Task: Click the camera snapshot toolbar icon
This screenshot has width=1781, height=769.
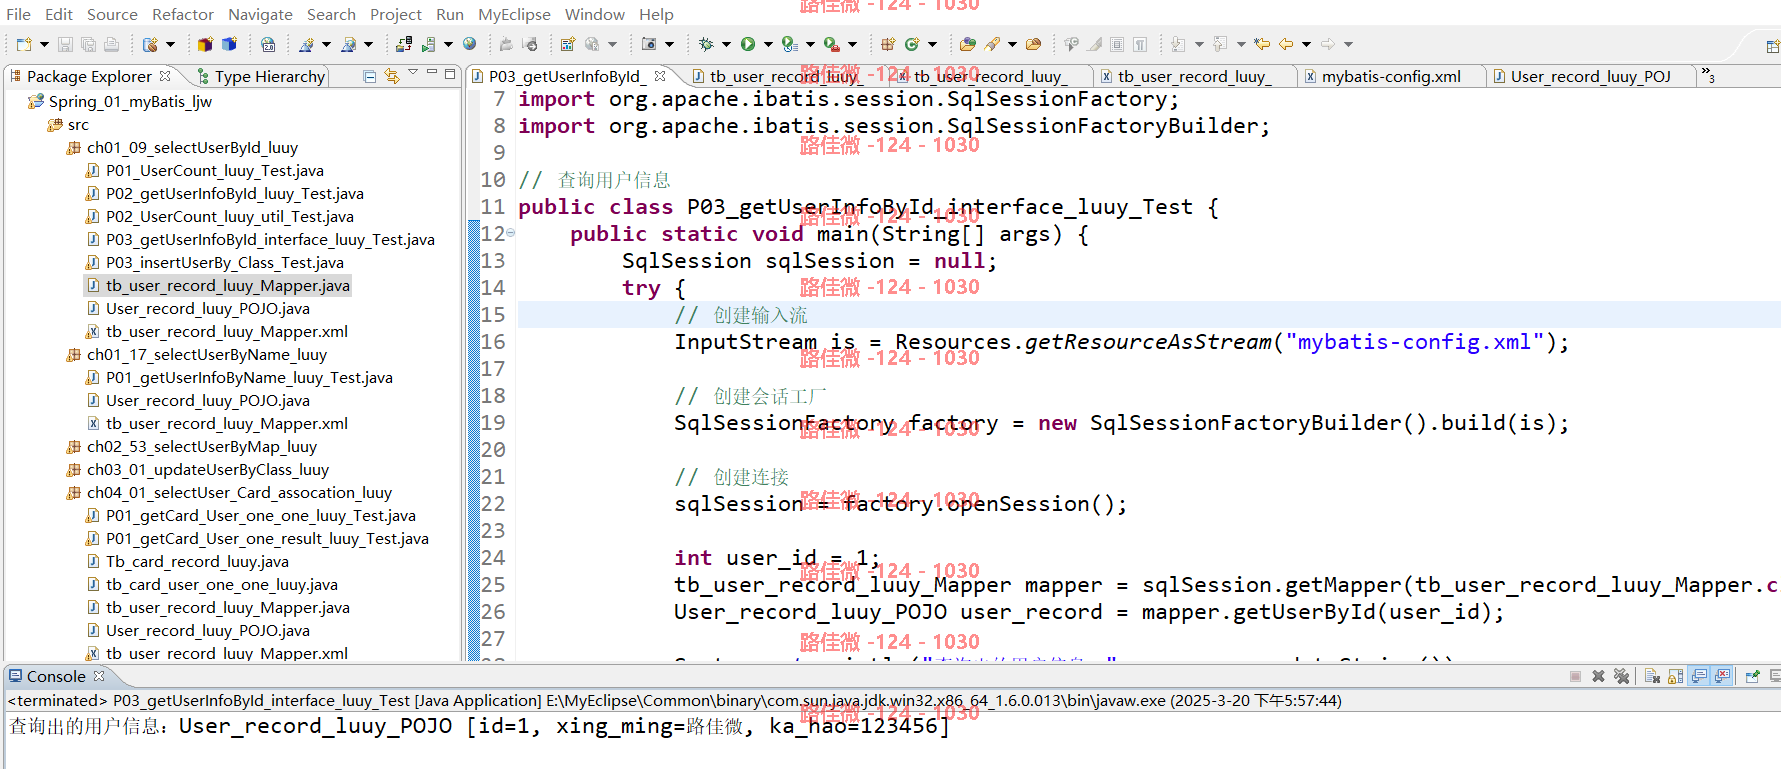Action: [649, 44]
